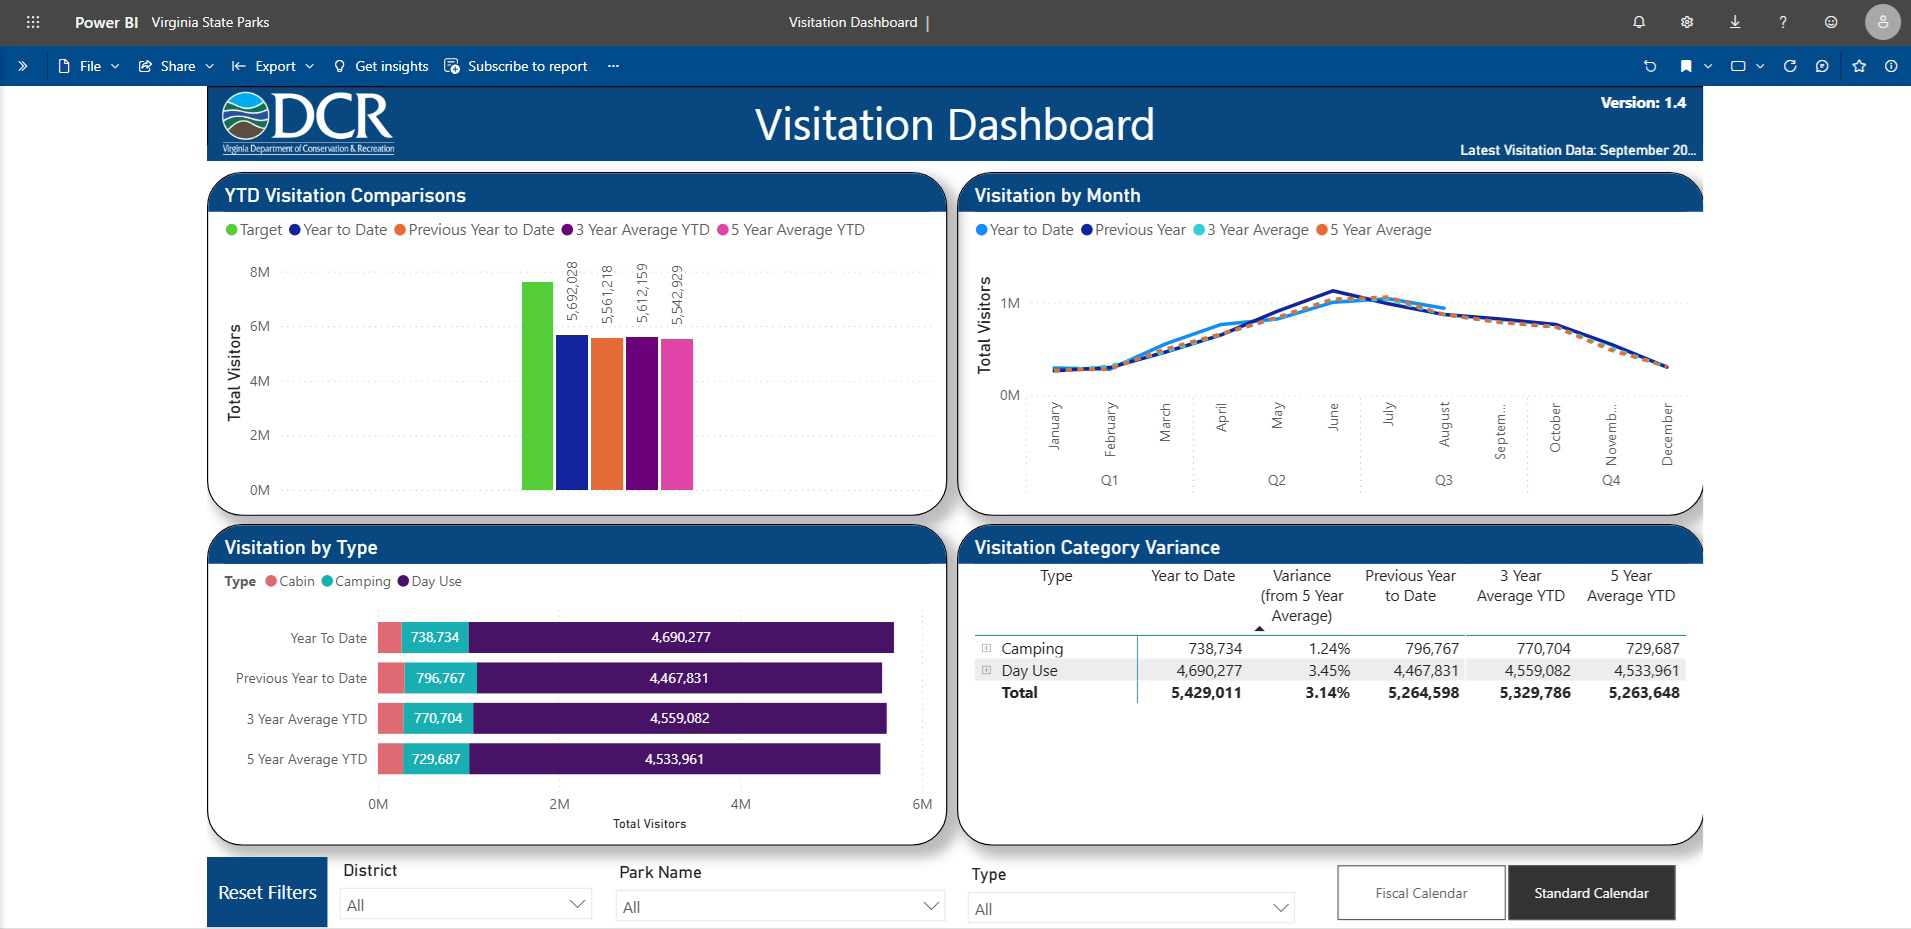Click the download arrow icon
Viewport: 1911px width, 929px height.
coord(1735,22)
